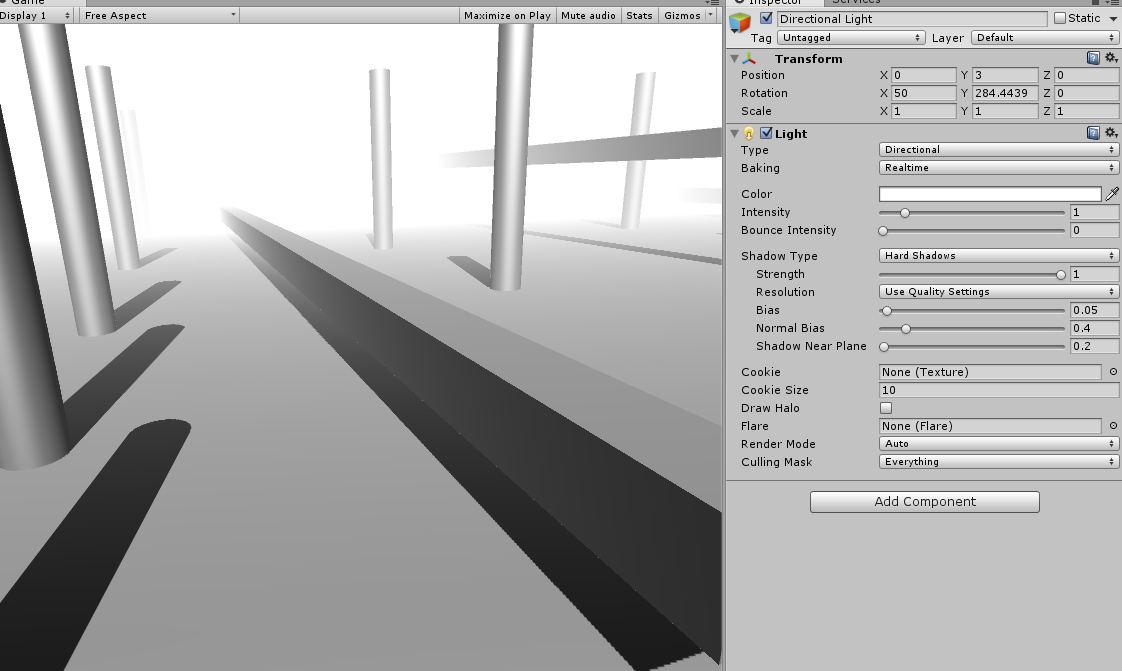Click the Position X field

(x=923, y=75)
